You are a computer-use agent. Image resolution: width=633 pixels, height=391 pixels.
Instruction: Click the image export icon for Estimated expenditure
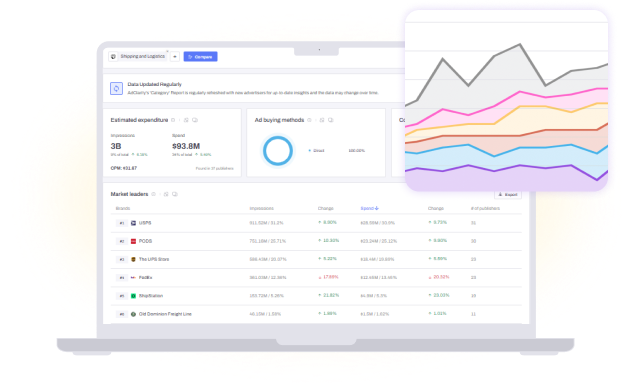(x=186, y=120)
